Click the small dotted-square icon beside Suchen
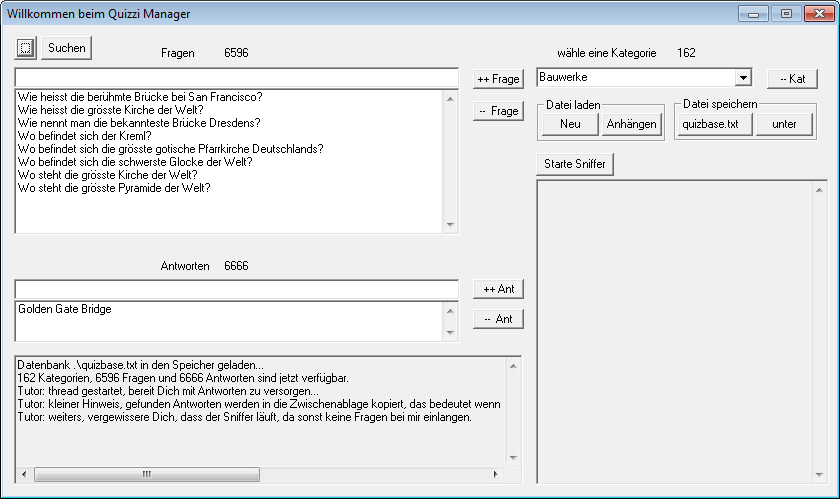840x499 pixels. click(27, 47)
